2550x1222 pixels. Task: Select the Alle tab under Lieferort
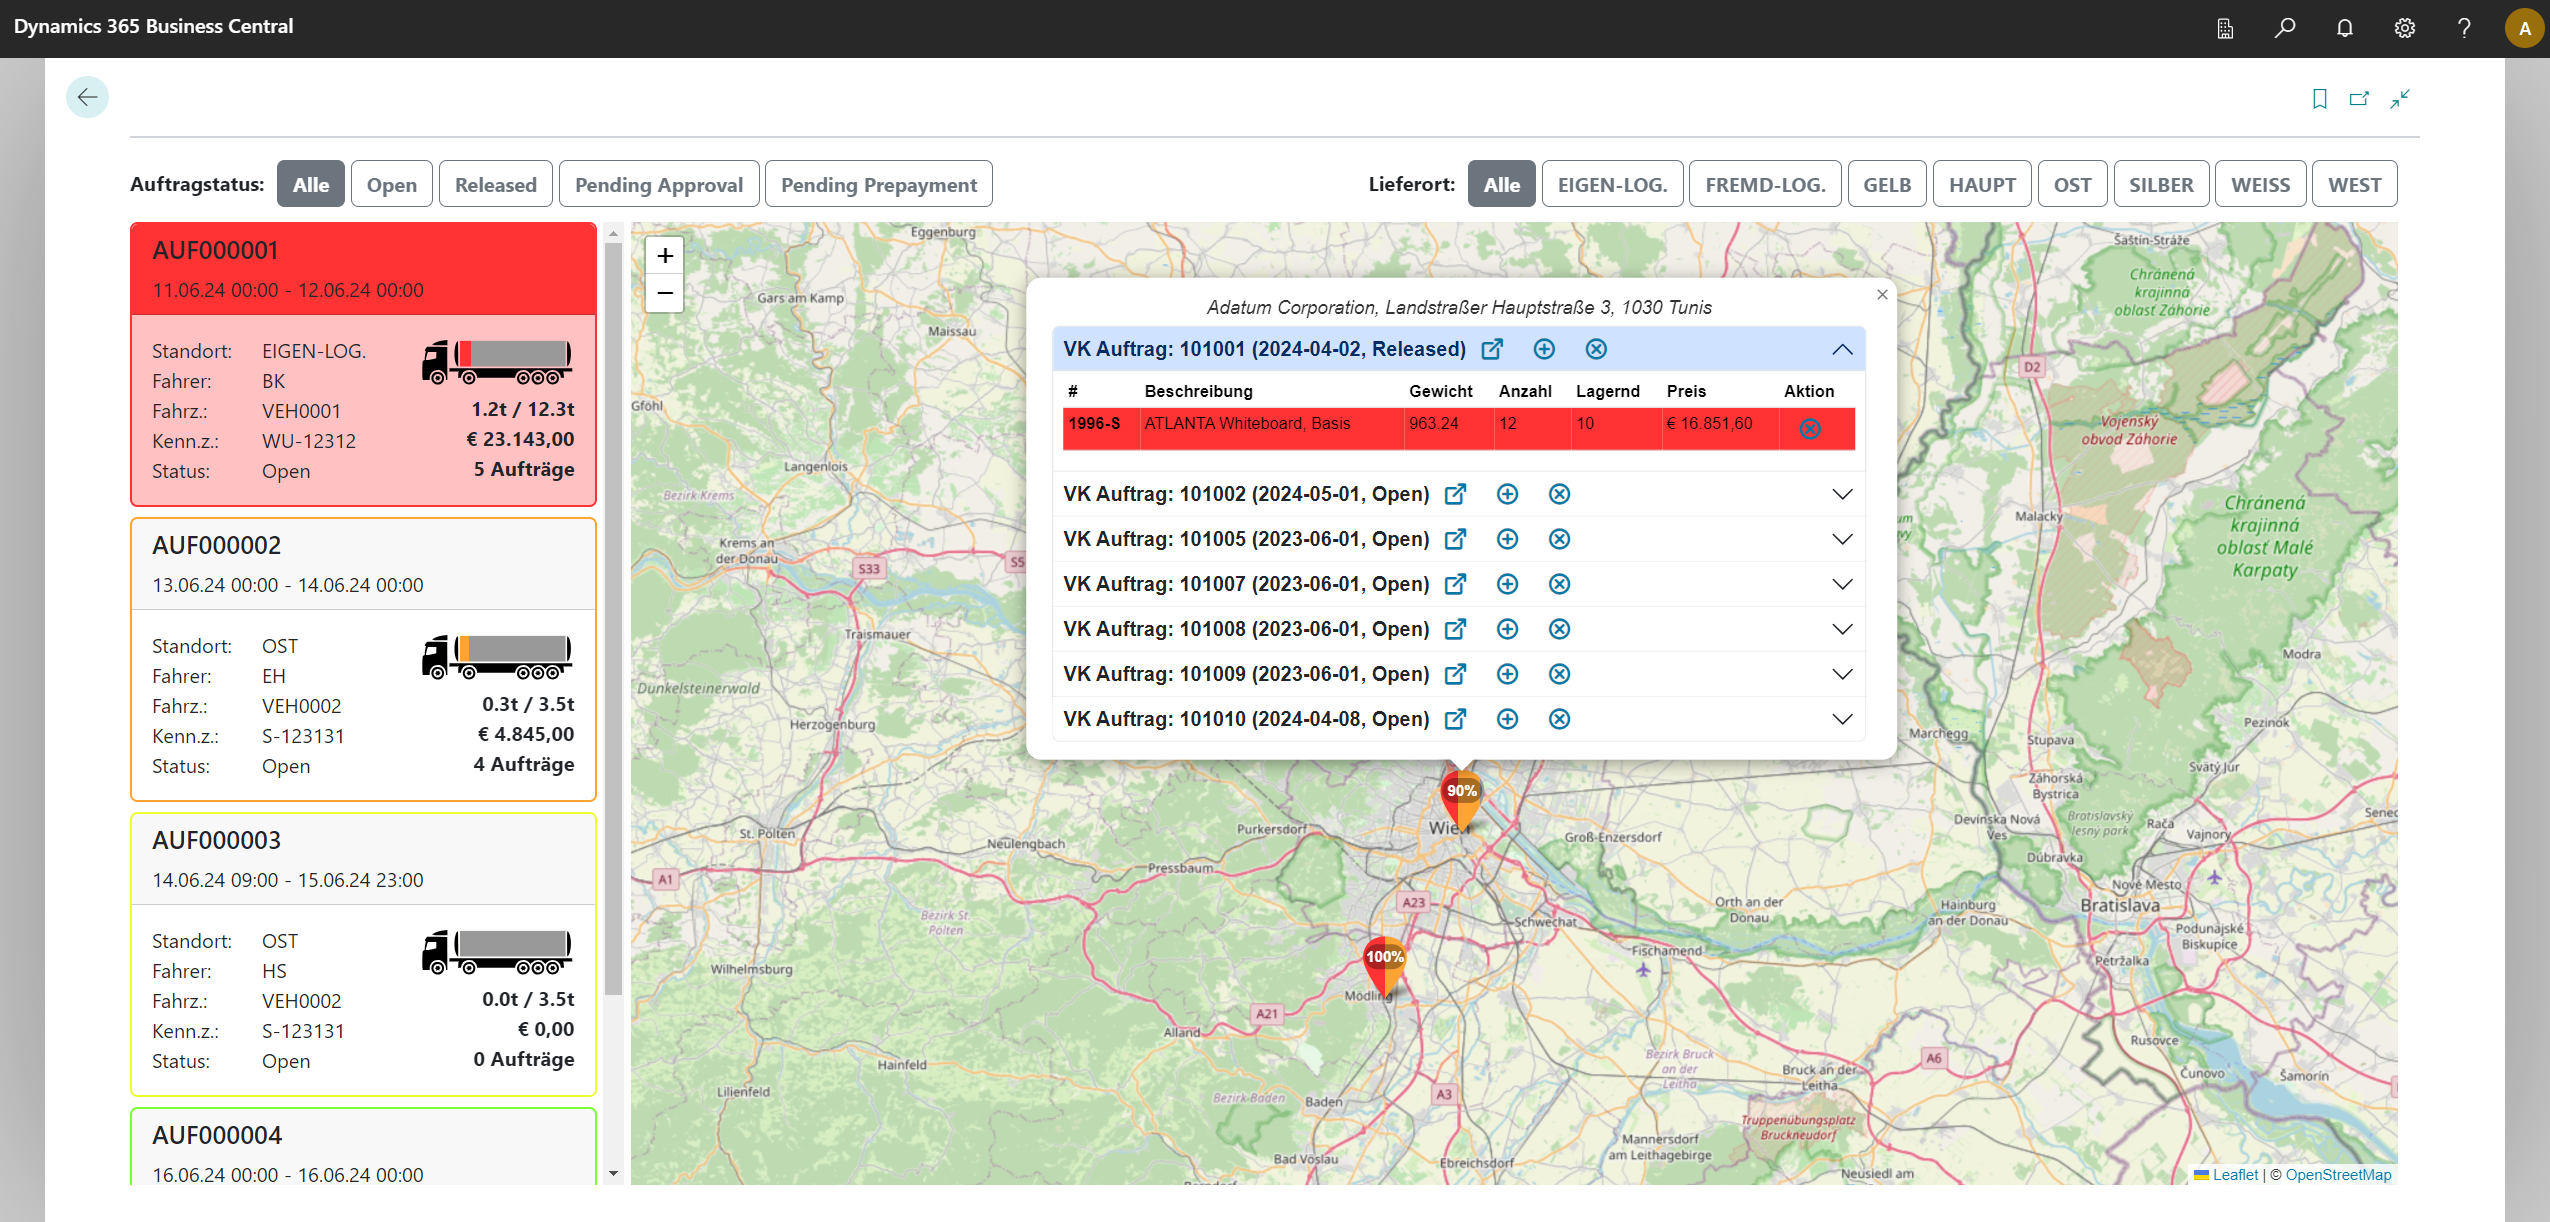pos(1501,184)
